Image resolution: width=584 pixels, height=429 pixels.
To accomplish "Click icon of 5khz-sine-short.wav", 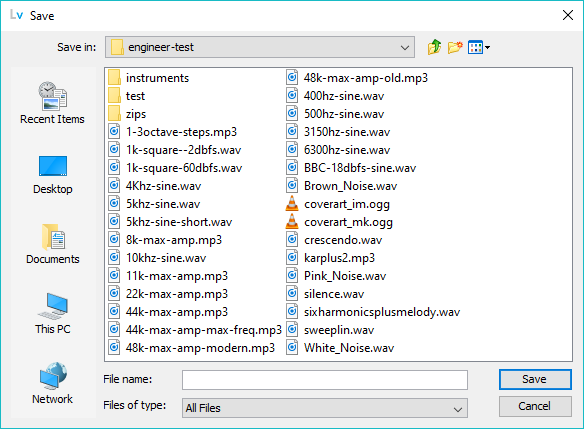I will [x=114, y=222].
